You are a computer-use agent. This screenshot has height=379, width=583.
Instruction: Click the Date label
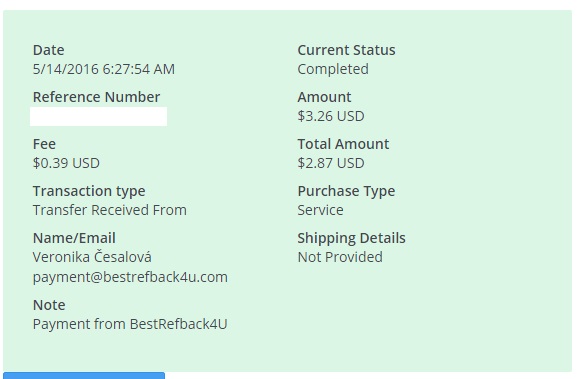(x=48, y=50)
